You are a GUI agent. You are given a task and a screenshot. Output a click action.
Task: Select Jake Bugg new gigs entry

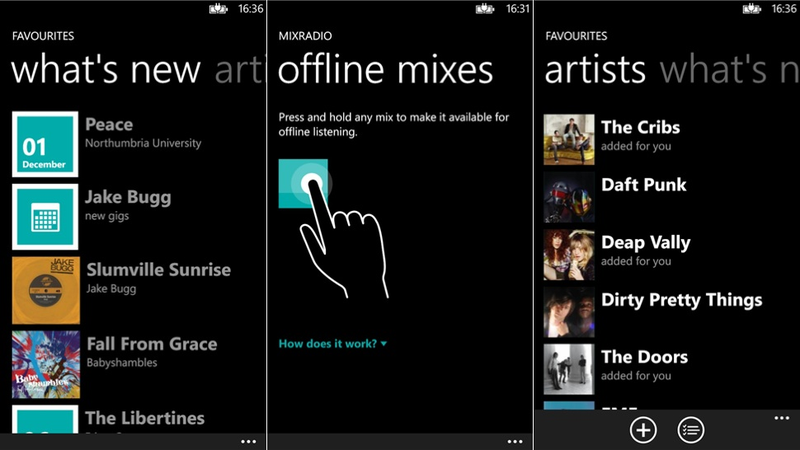pos(128,205)
